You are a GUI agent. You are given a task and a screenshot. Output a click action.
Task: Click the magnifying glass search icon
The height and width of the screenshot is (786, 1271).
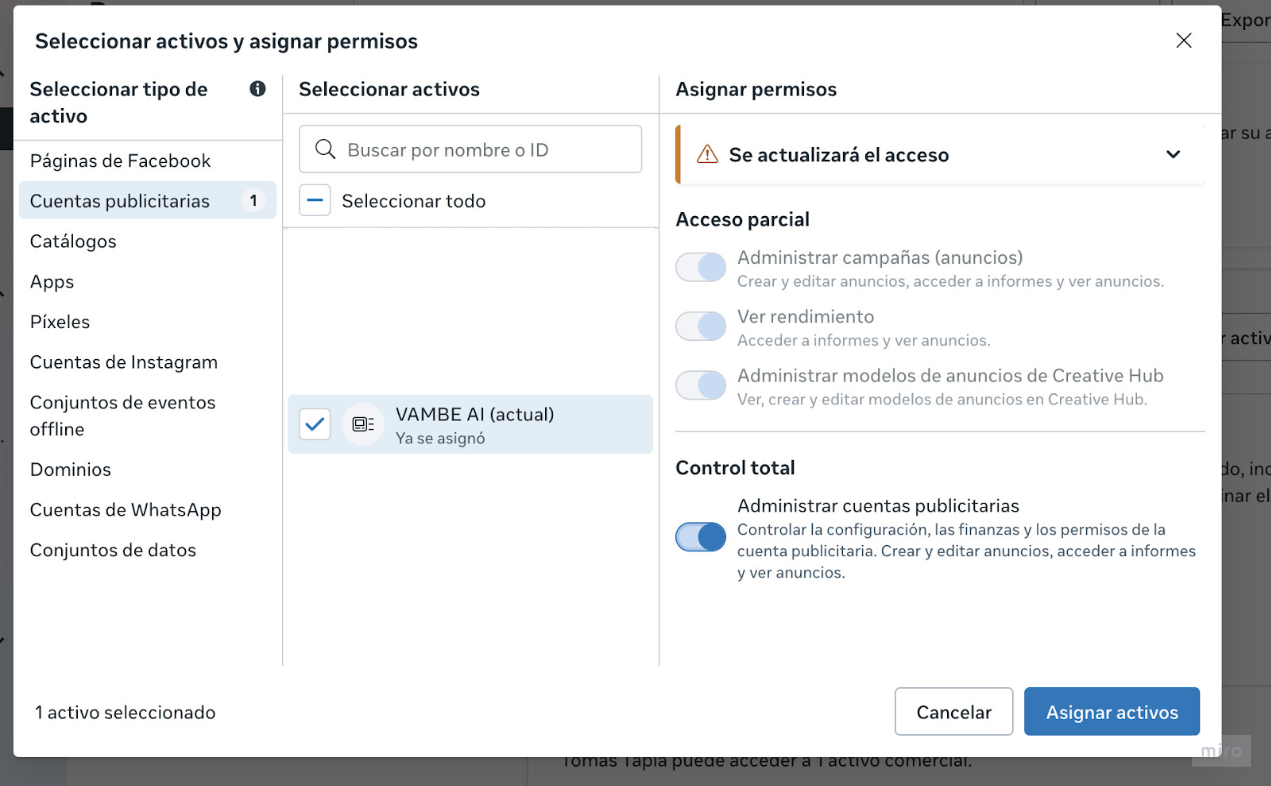325,150
